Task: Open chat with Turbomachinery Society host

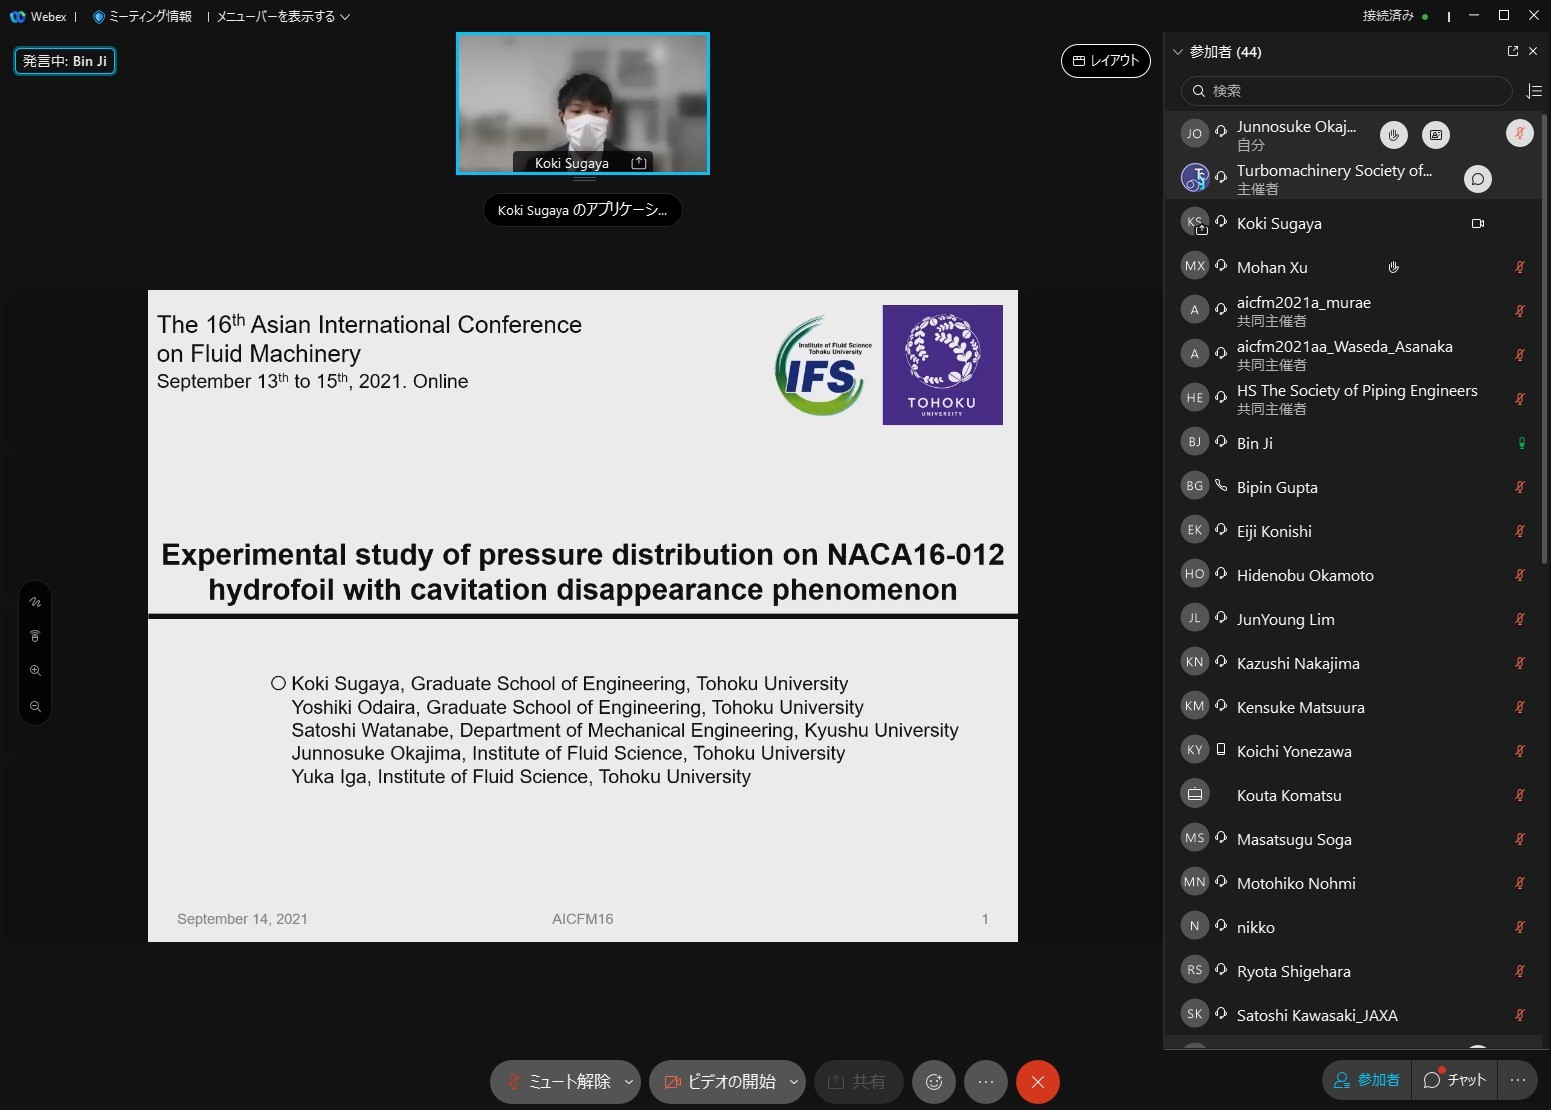Action: click(x=1478, y=179)
